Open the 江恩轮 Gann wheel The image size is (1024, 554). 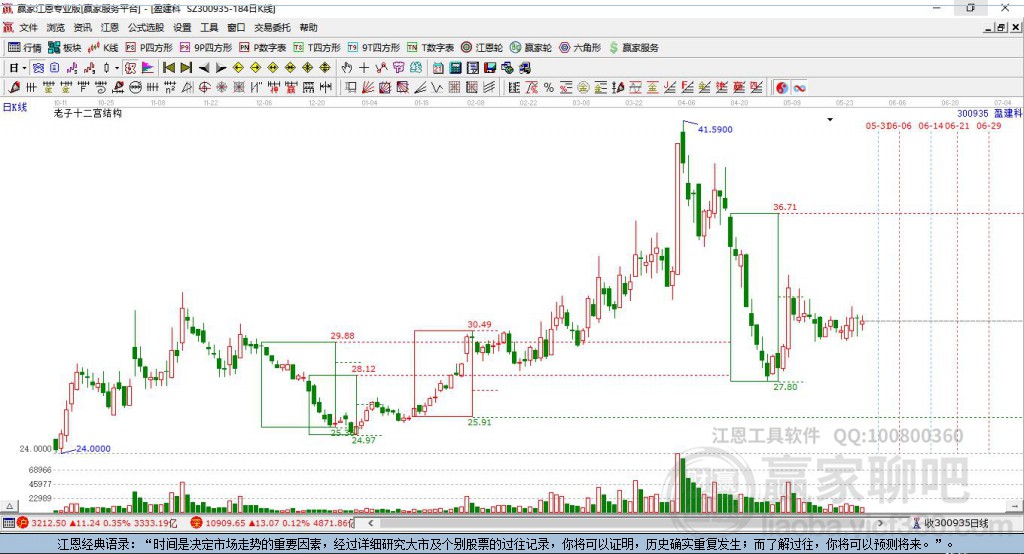tap(482, 48)
